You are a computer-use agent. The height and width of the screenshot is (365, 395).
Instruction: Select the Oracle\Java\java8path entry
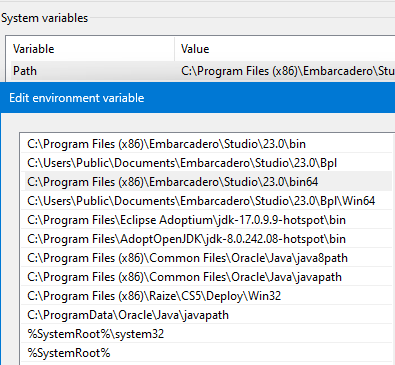(207, 258)
